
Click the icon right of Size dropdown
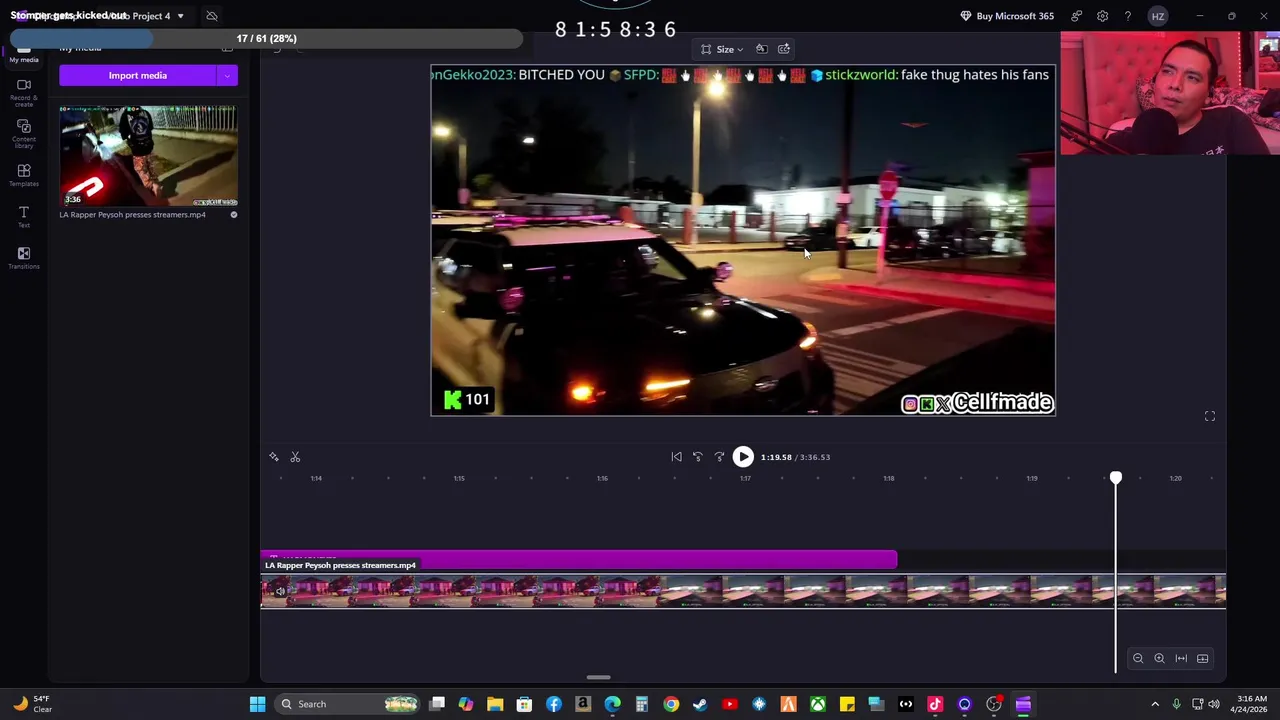[x=761, y=49]
